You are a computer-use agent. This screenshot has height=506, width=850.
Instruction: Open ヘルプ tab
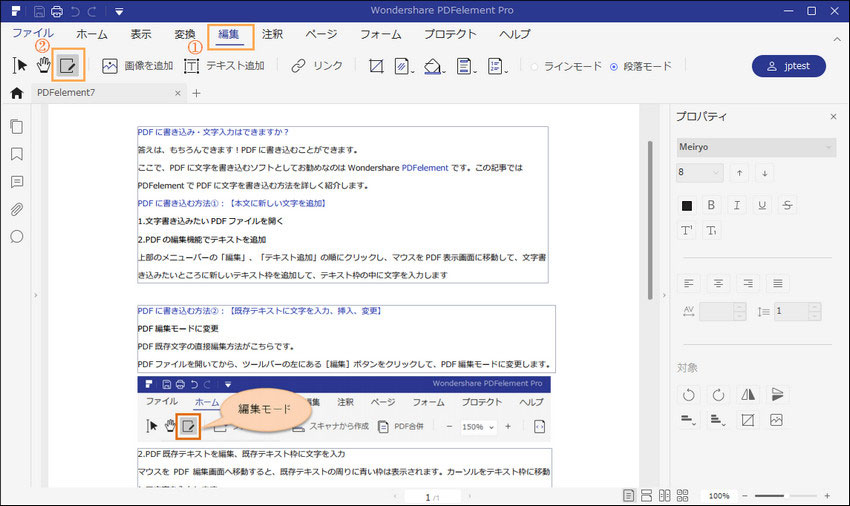514,34
